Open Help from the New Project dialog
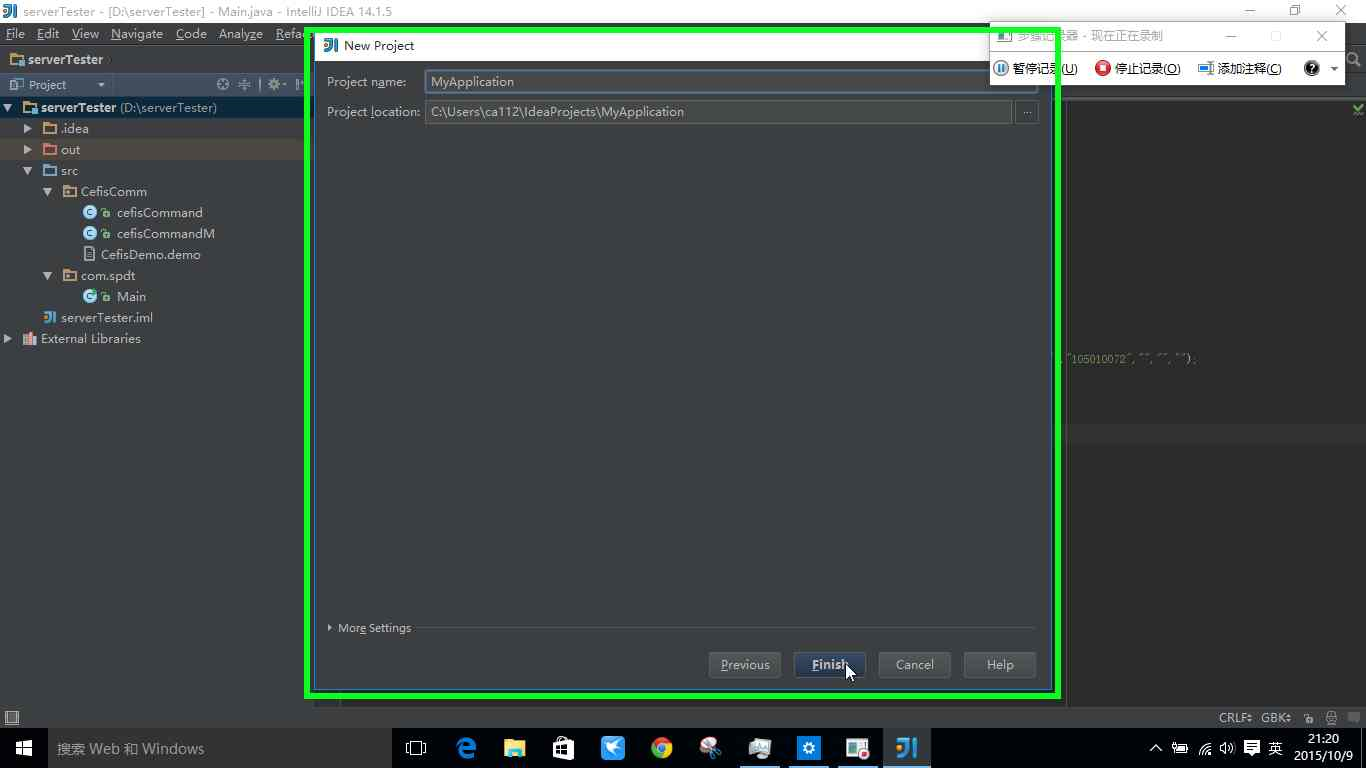Image resolution: width=1366 pixels, height=768 pixels. point(999,665)
